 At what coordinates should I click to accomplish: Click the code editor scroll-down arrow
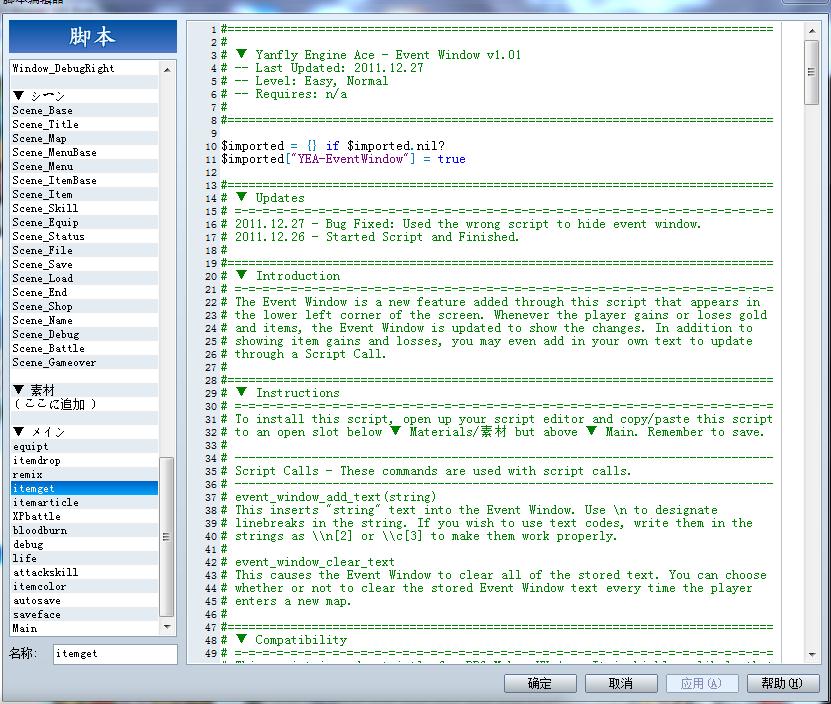(812, 655)
